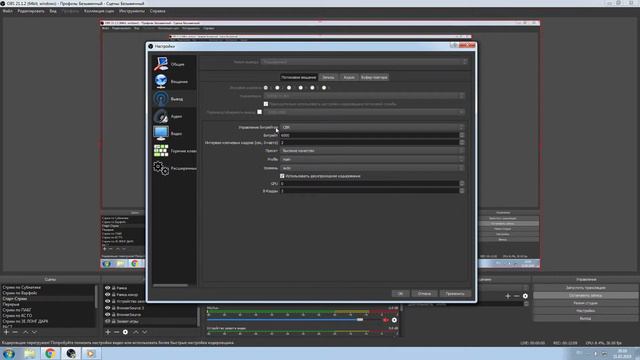Open the output mode dropdown
This screenshot has height=360, width=640.
[x=364, y=62]
